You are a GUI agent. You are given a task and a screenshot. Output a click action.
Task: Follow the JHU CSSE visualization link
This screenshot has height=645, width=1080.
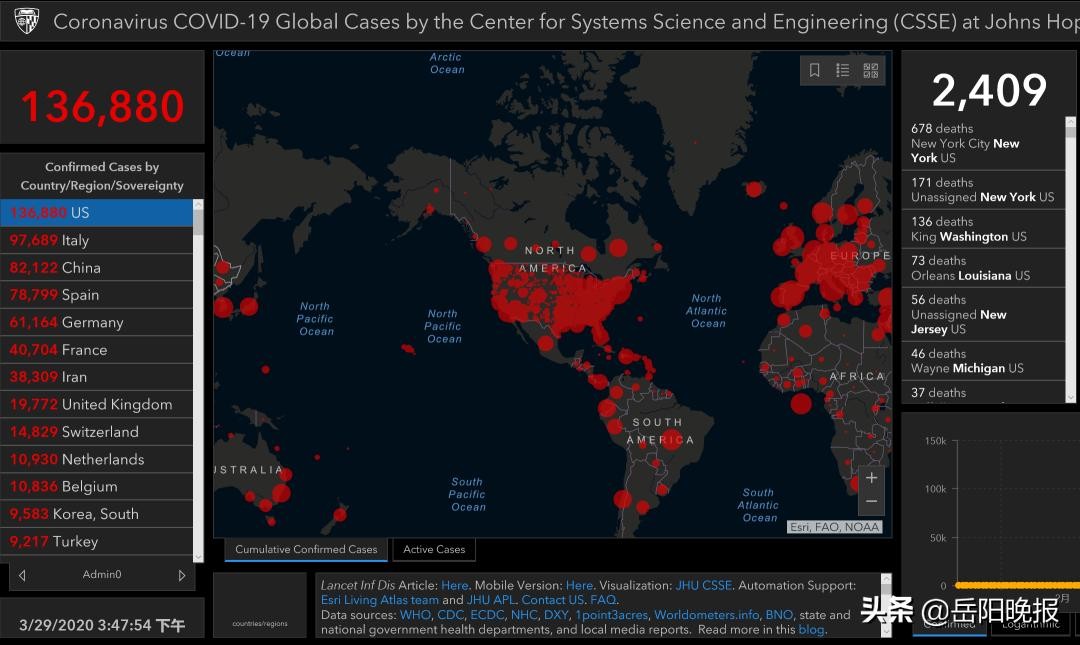703,585
